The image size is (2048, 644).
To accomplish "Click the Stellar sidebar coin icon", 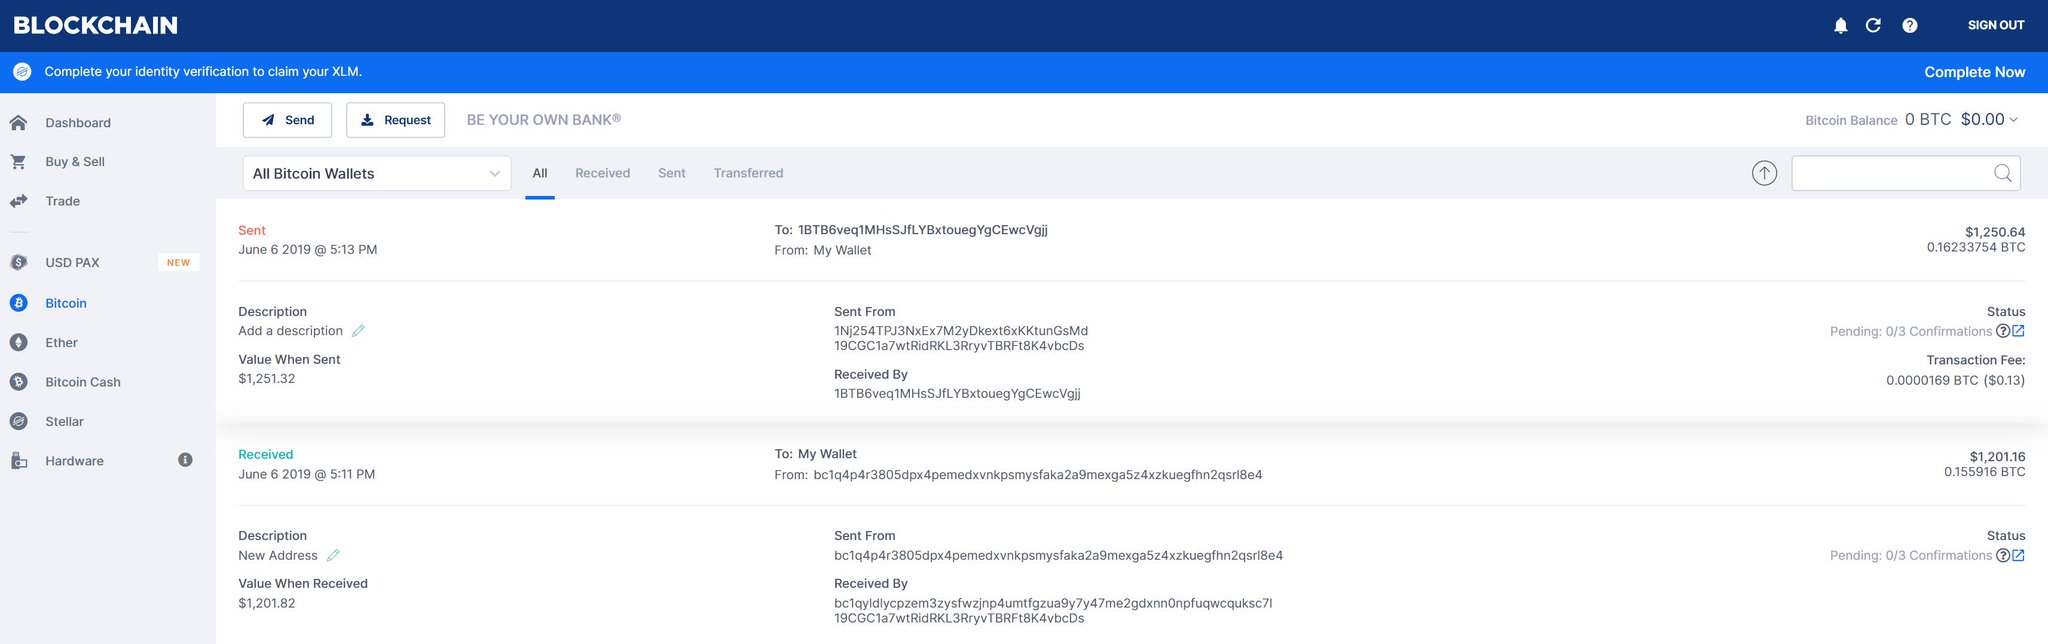I will [18, 421].
